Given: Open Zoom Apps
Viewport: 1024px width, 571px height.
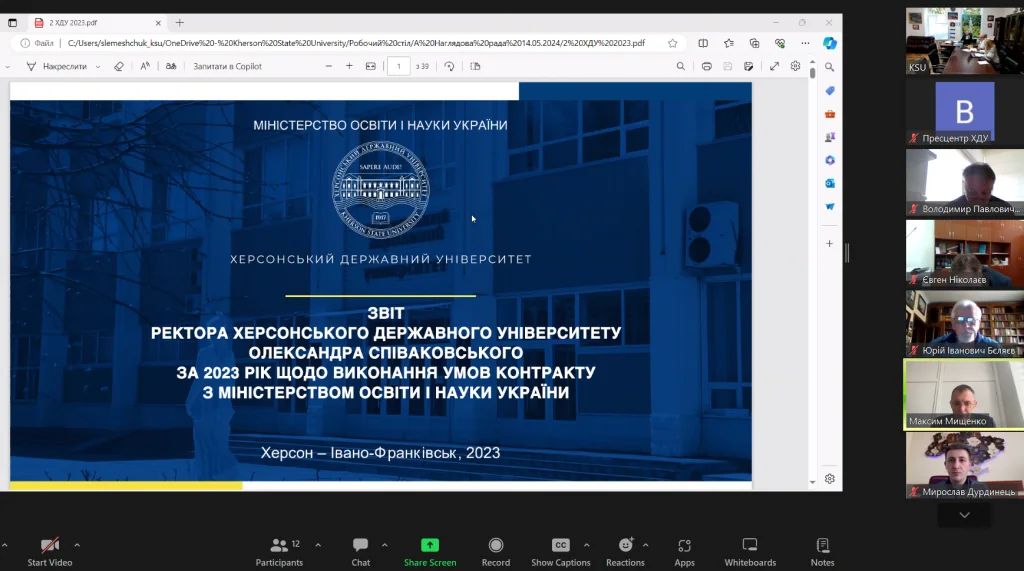Looking at the screenshot, I should click(684, 551).
